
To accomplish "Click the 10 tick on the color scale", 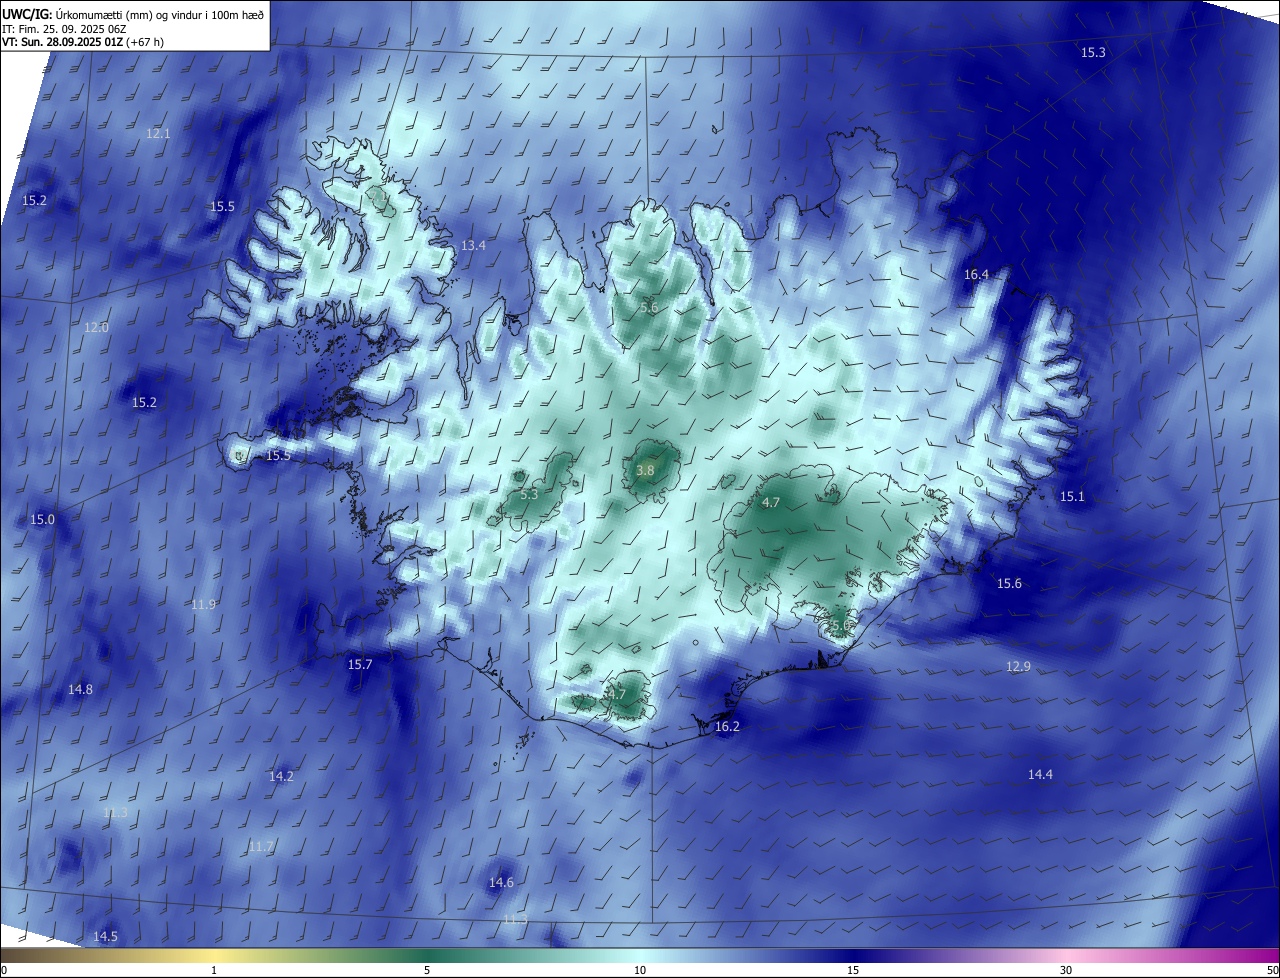I will 640,970.
